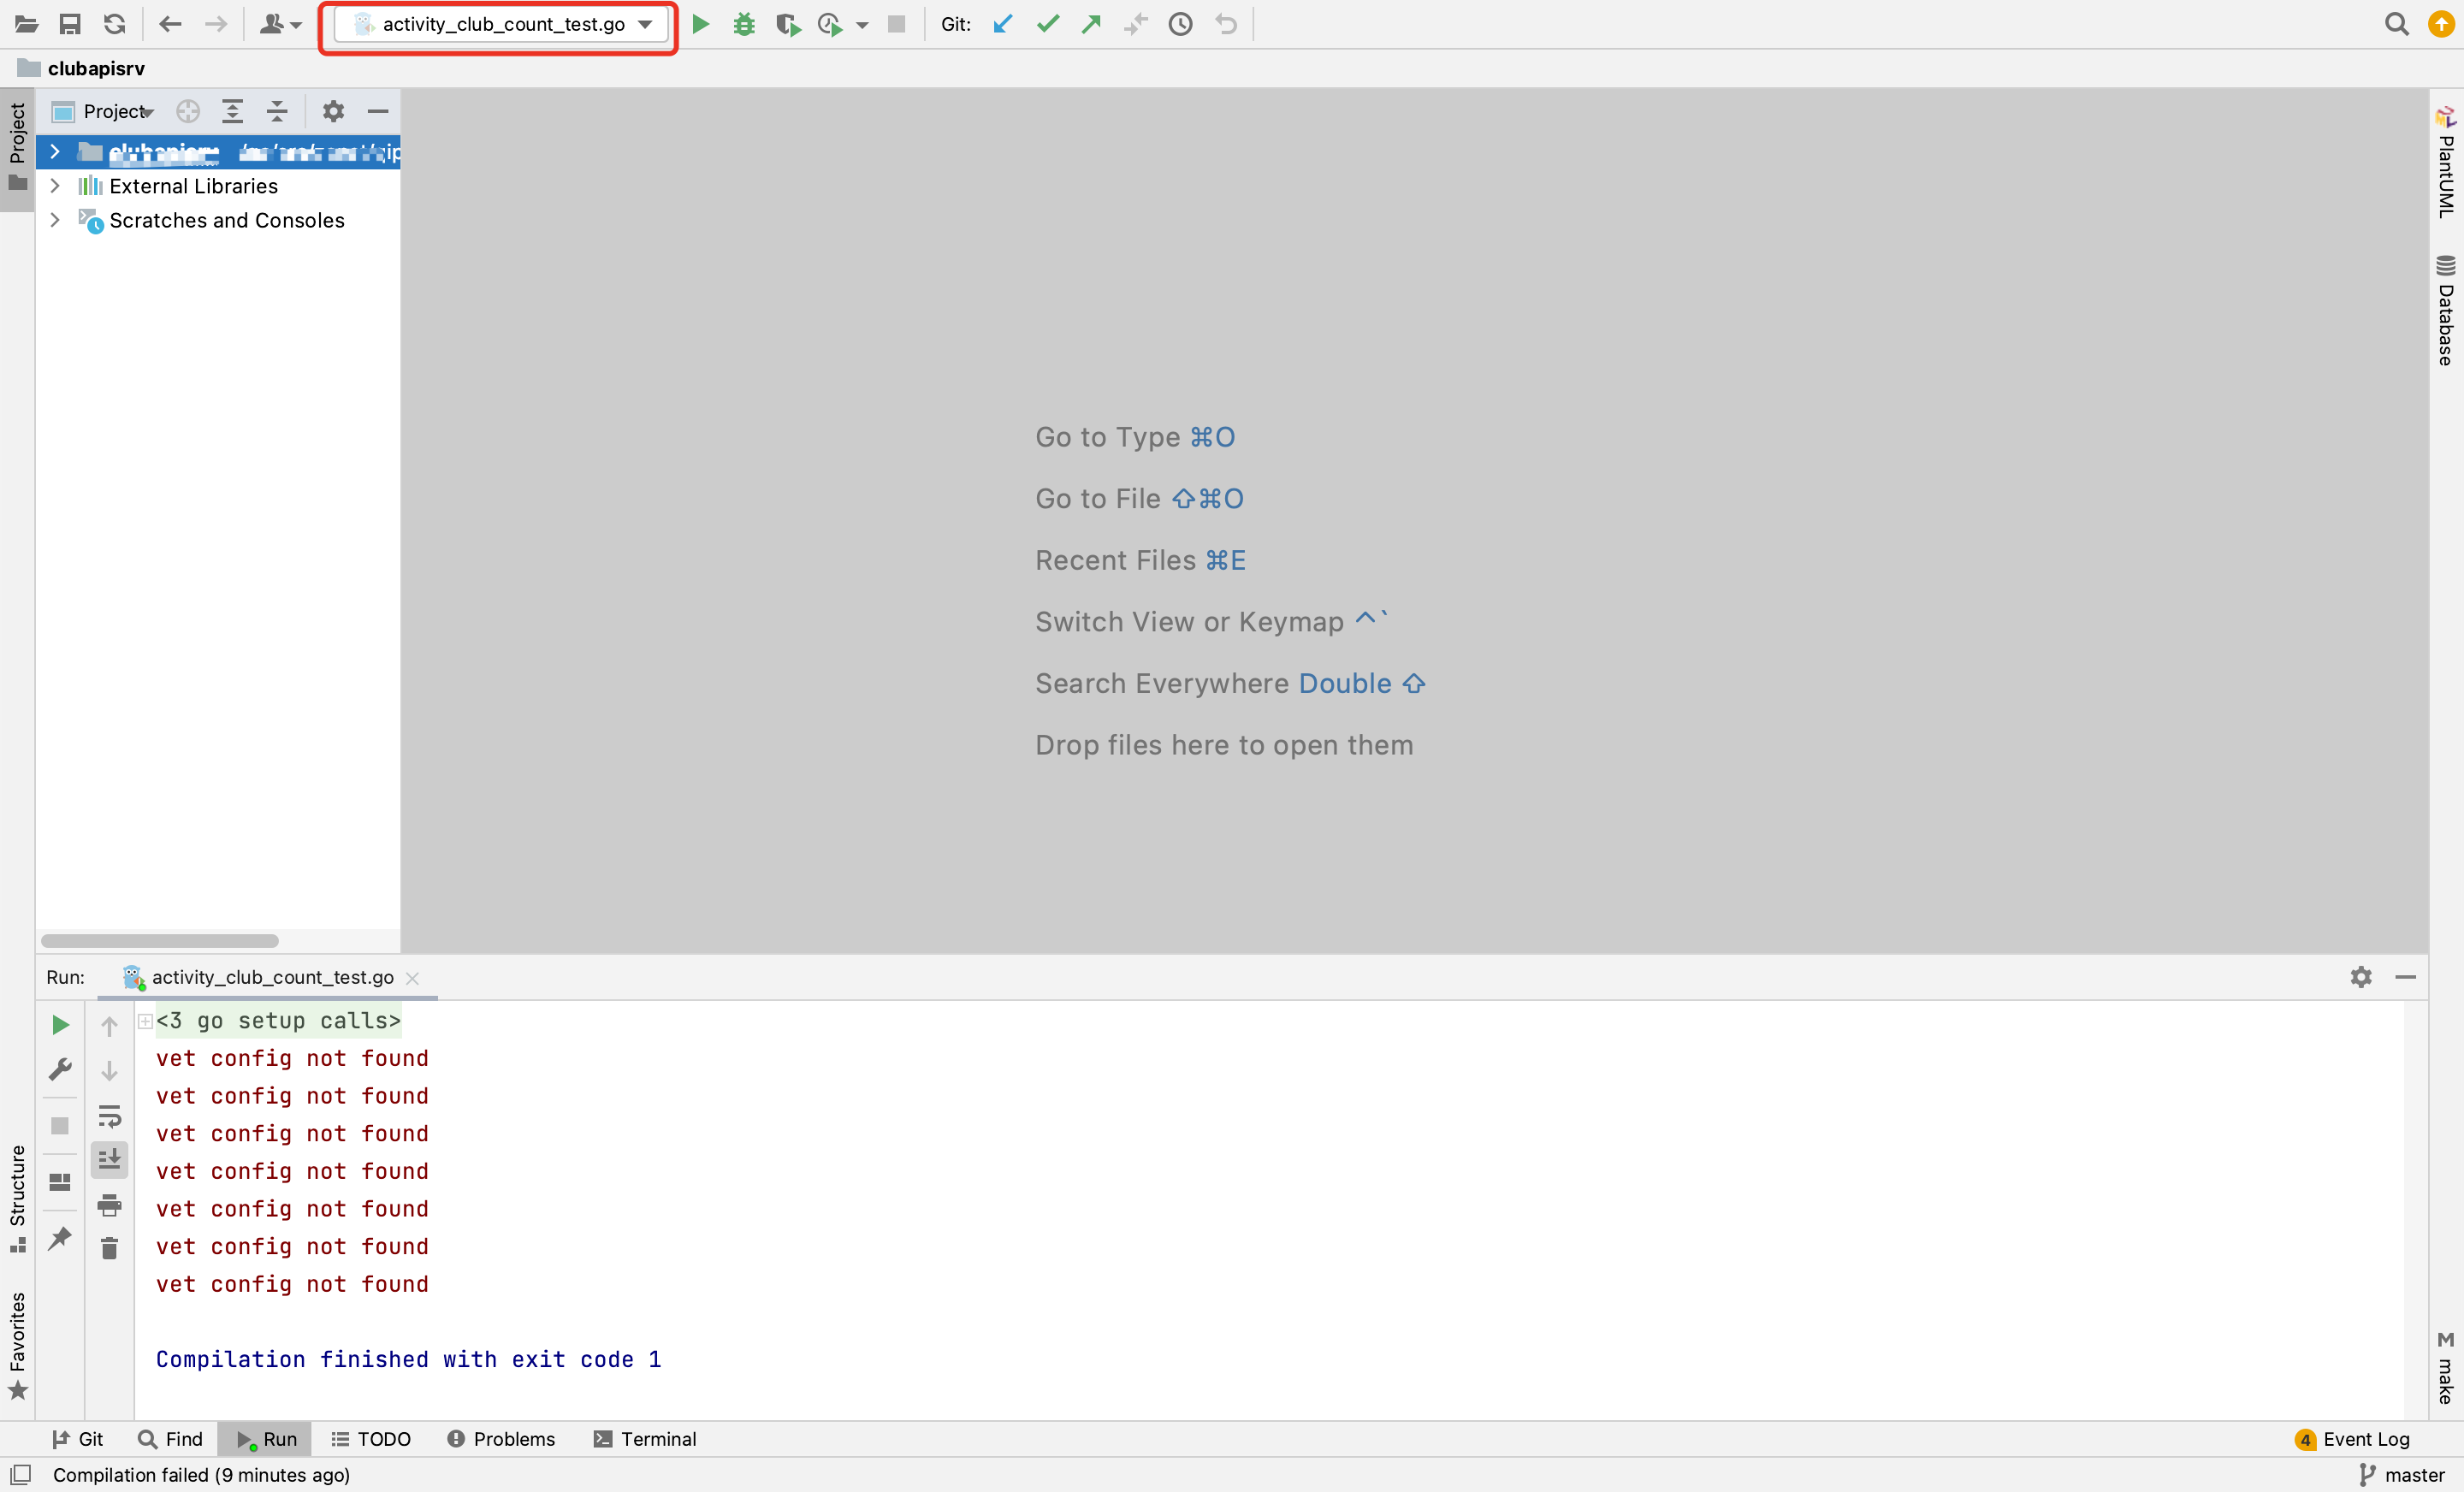Edit run configuration wrench icon
The height and width of the screenshot is (1492, 2464).
[x=60, y=1070]
